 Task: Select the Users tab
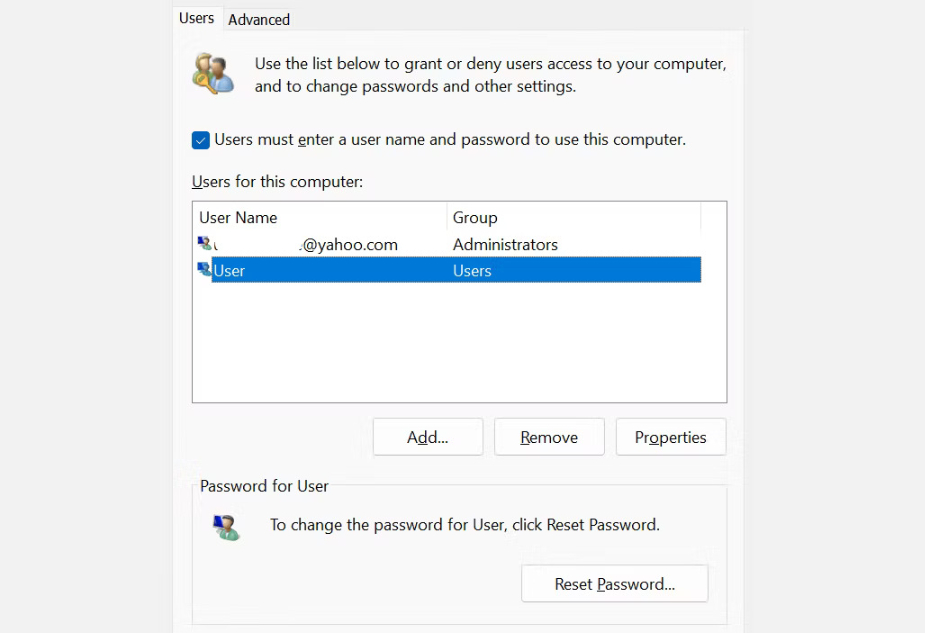pyautogui.click(x=197, y=17)
